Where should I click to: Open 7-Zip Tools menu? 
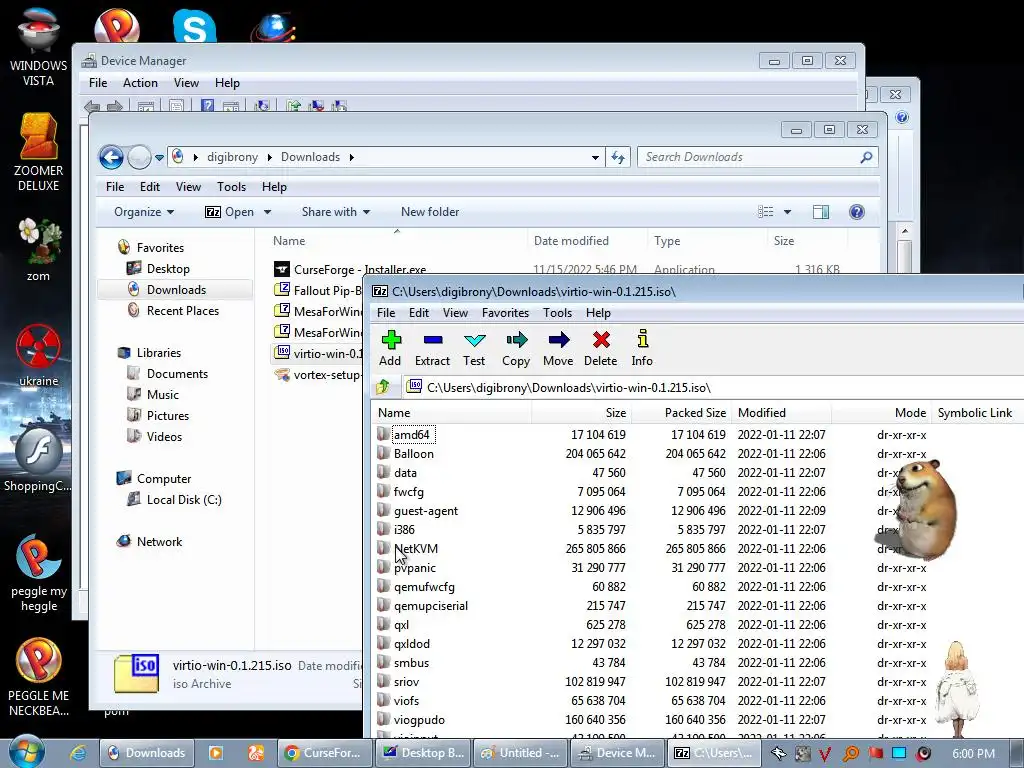[557, 313]
